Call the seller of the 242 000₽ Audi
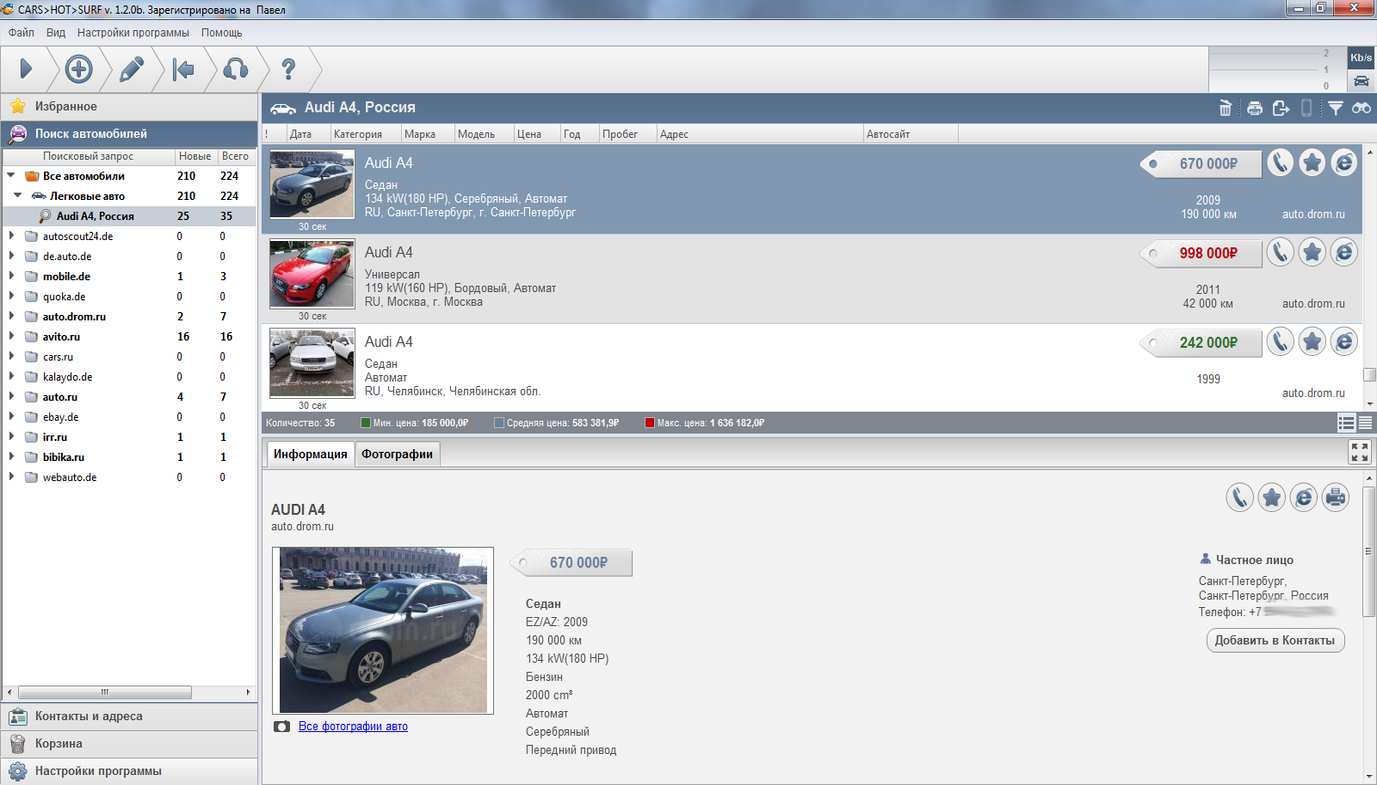 coord(1280,342)
